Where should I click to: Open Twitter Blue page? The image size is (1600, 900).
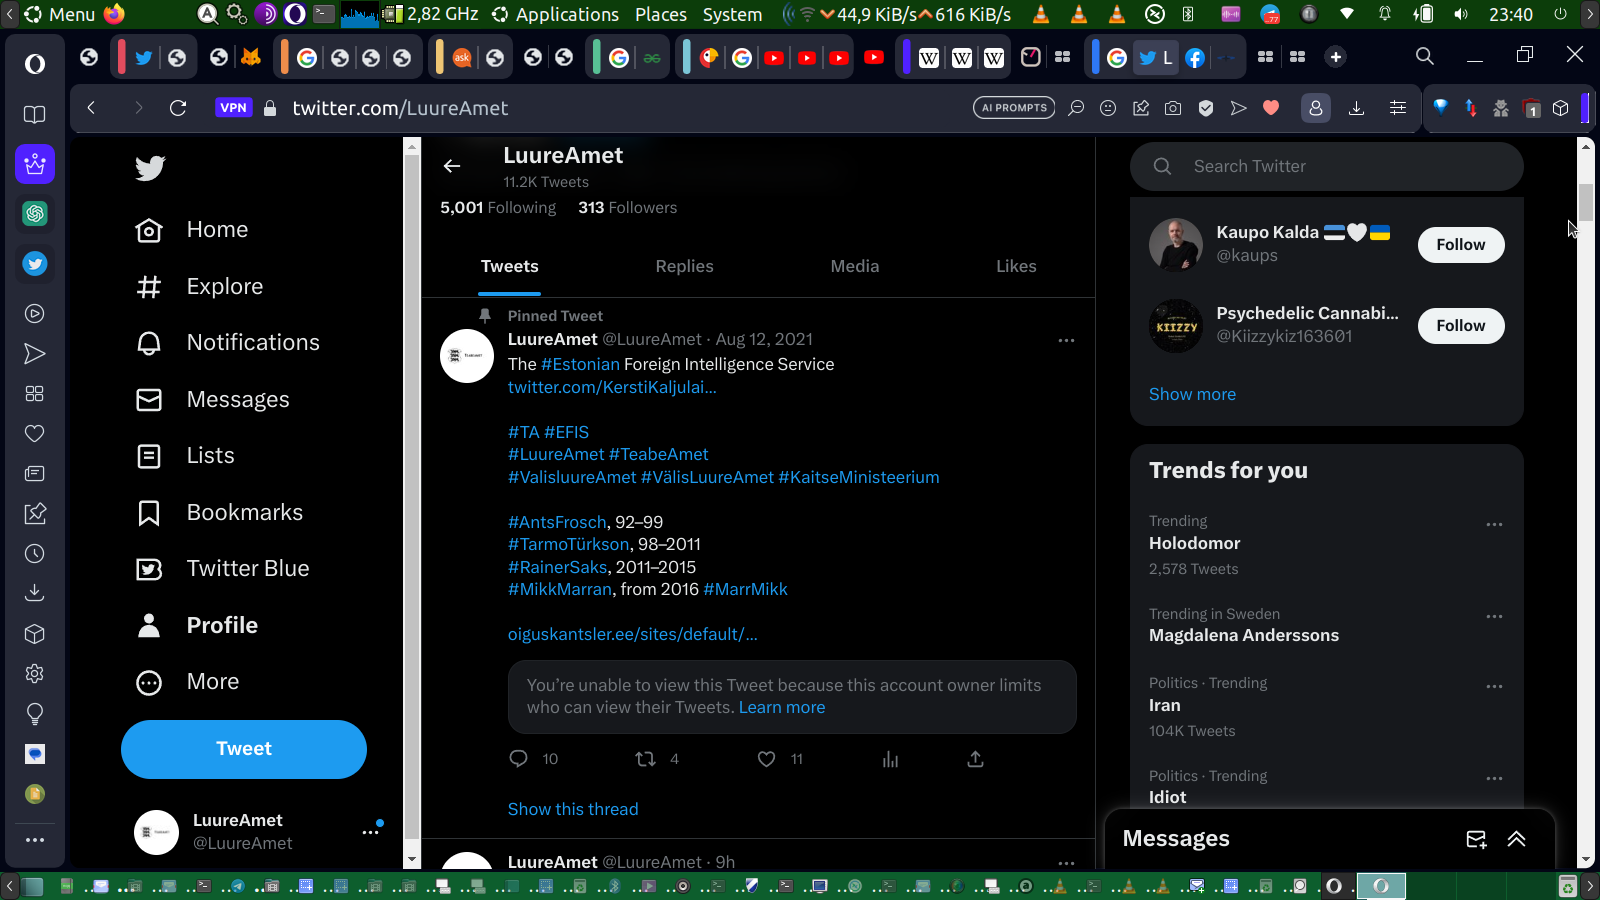point(223,569)
